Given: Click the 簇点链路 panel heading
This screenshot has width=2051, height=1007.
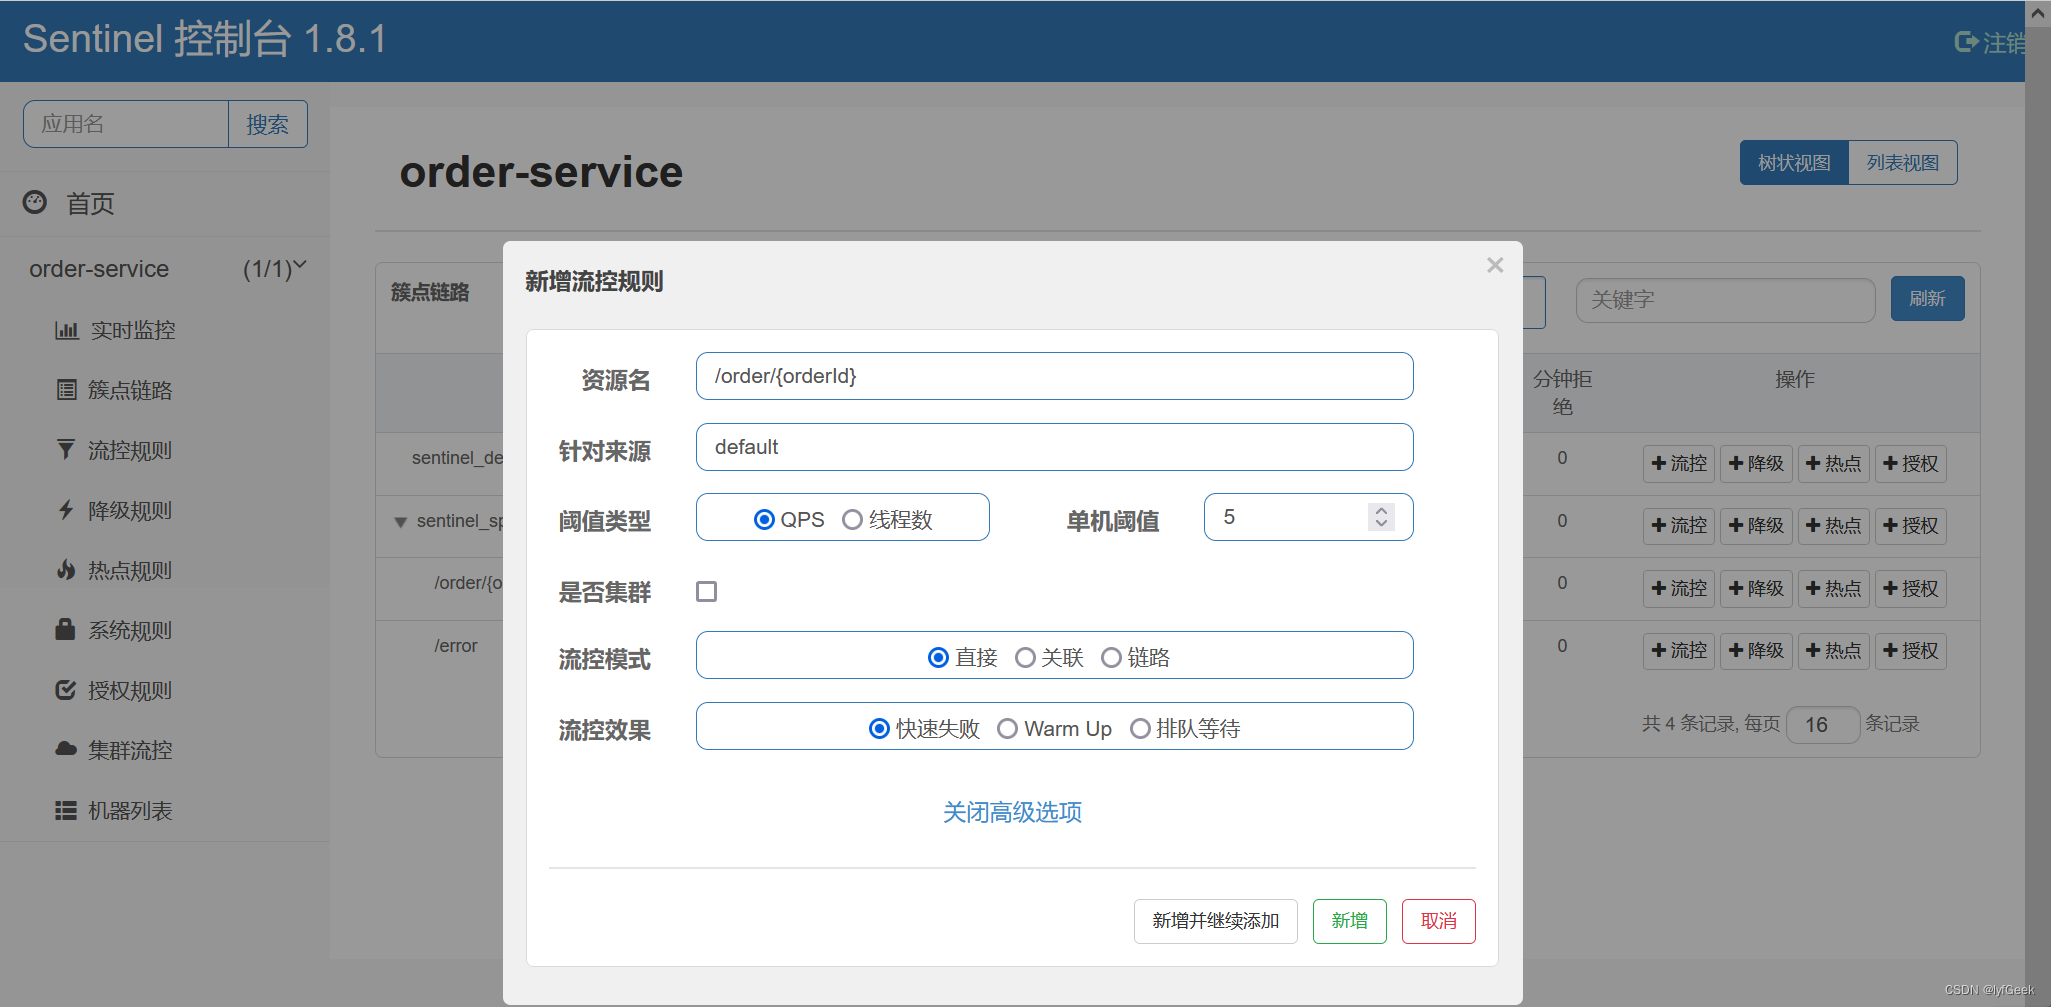Looking at the screenshot, I should pyautogui.click(x=430, y=292).
